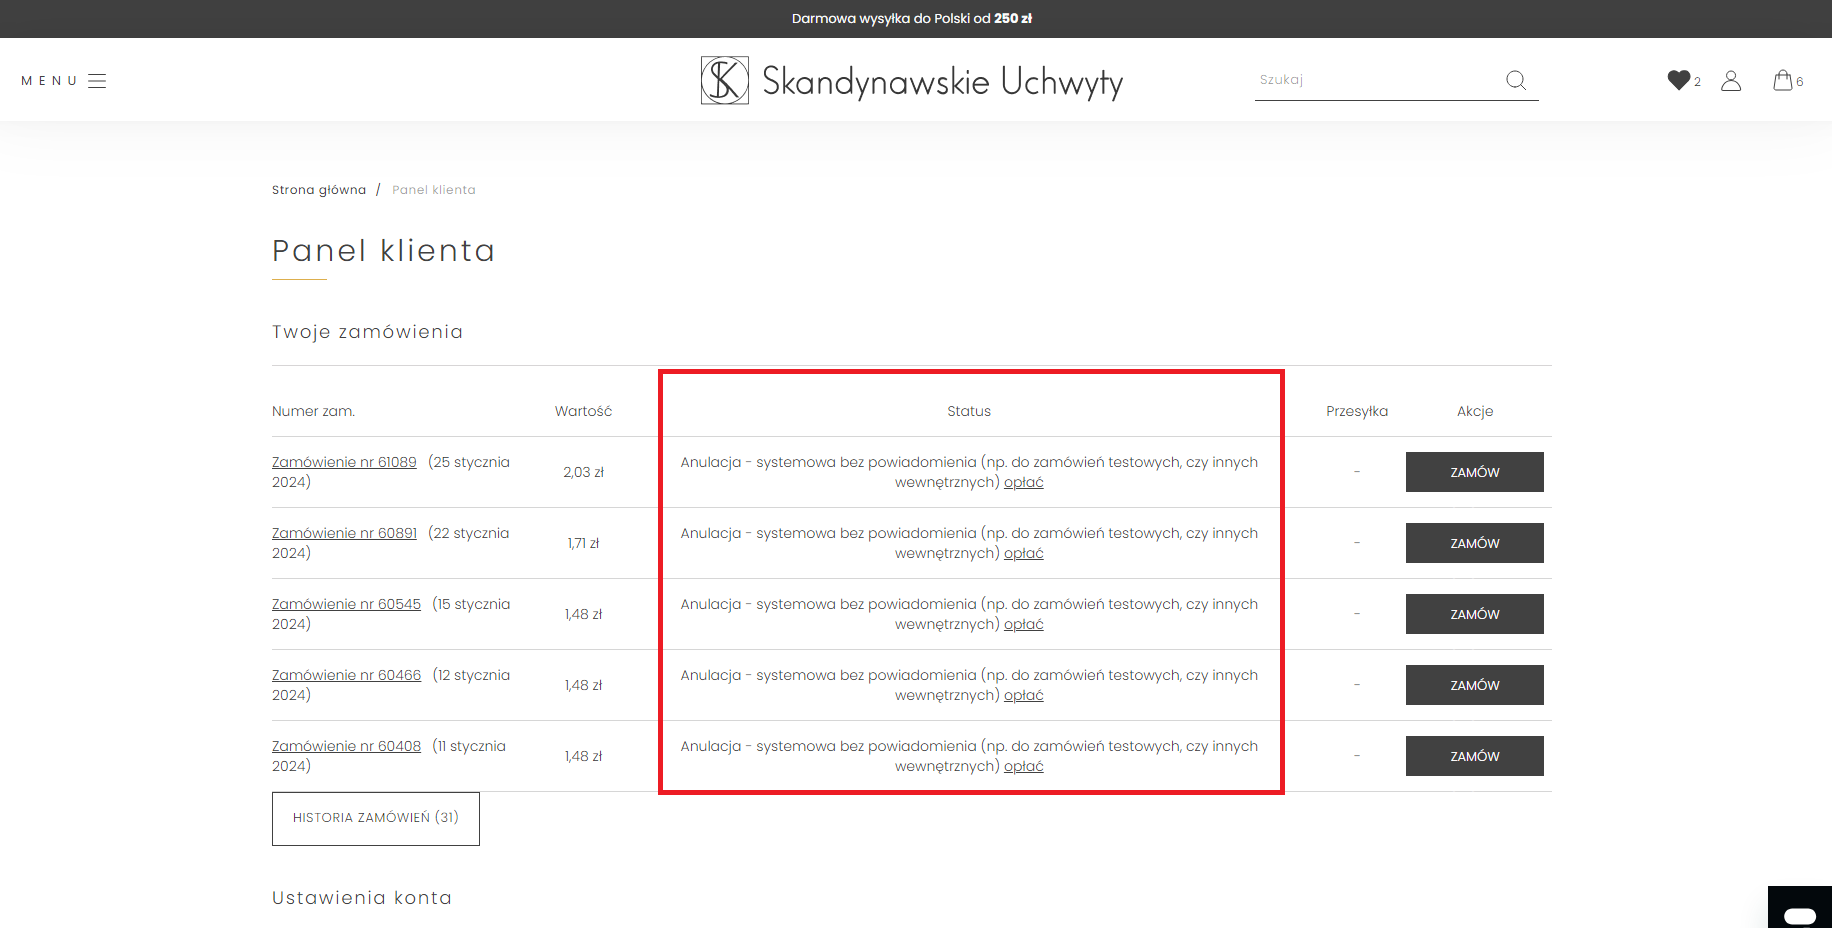Screen dimensions: 1832x928
Task: Click the free shipping banner text
Action: pos(912,19)
